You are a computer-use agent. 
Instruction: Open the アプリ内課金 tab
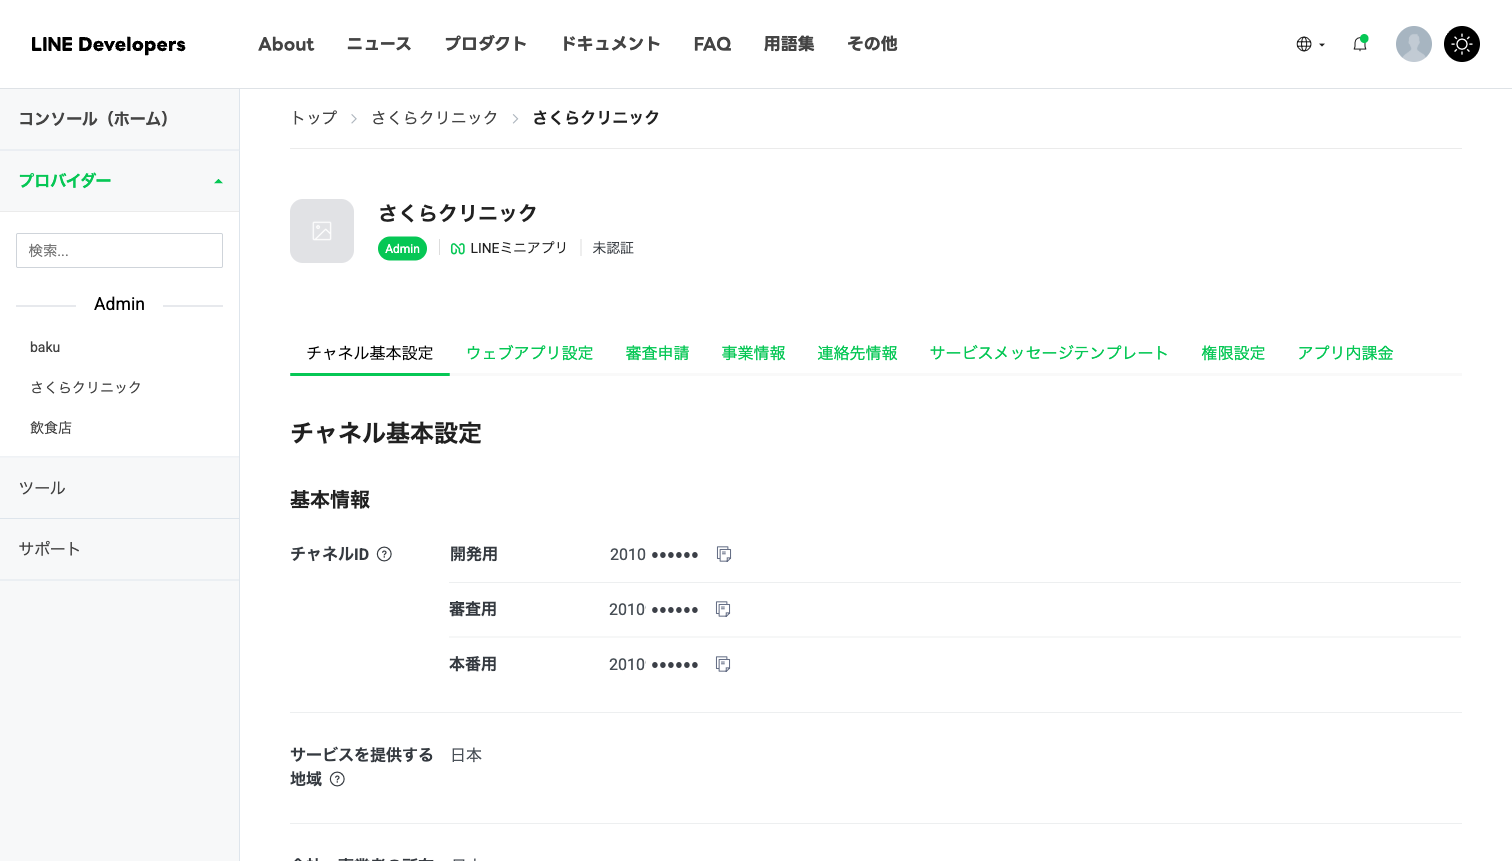(1345, 353)
